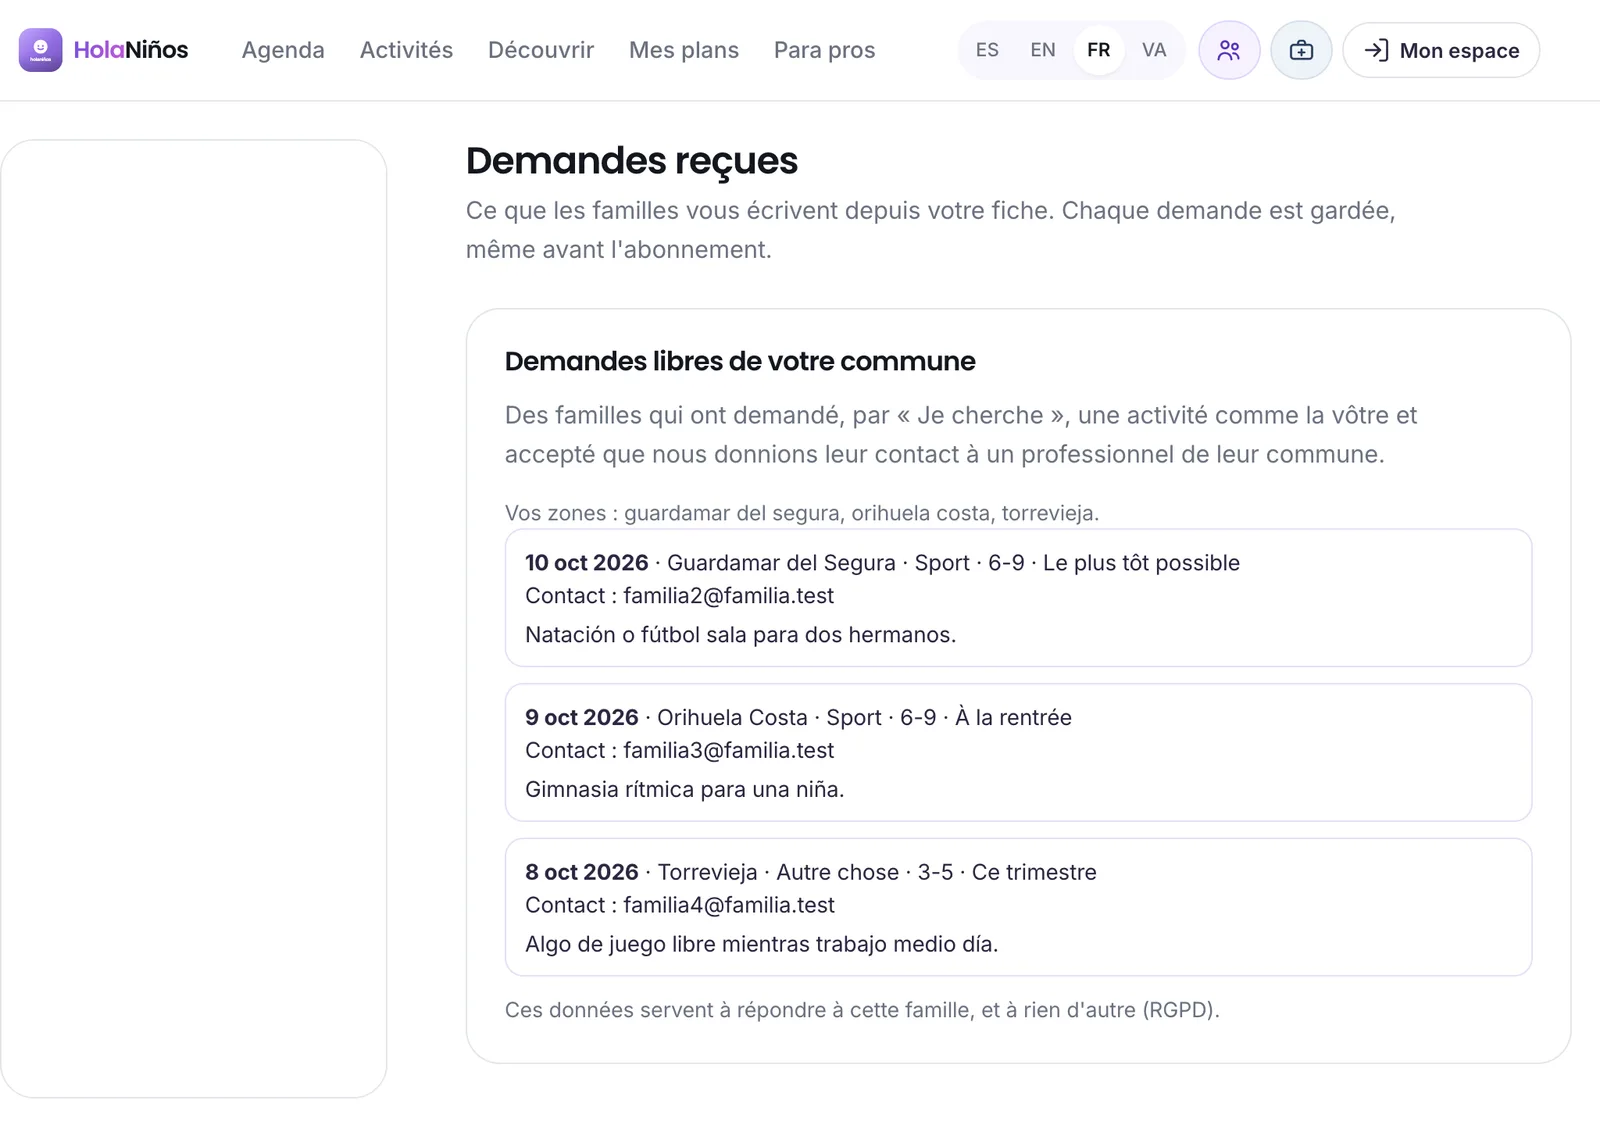Click contact familia3@familia.test

[728, 751]
